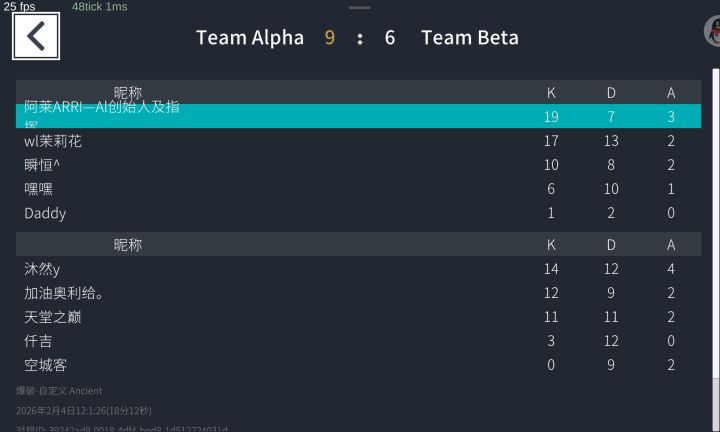
Task: Select the highlighted 阿莱ARRI player row
Action: coord(358,116)
